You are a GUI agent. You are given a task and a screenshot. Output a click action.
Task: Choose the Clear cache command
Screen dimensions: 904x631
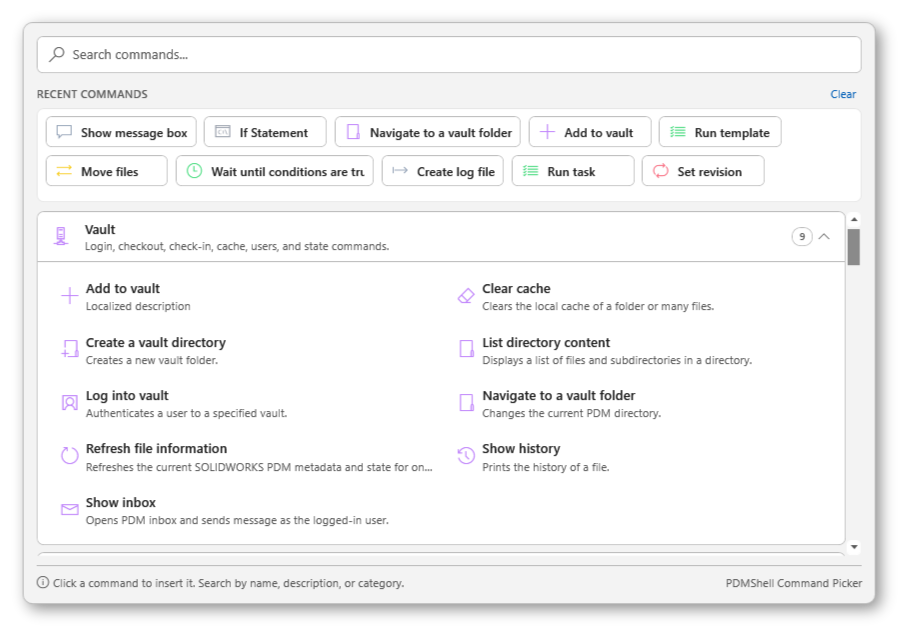(x=516, y=289)
